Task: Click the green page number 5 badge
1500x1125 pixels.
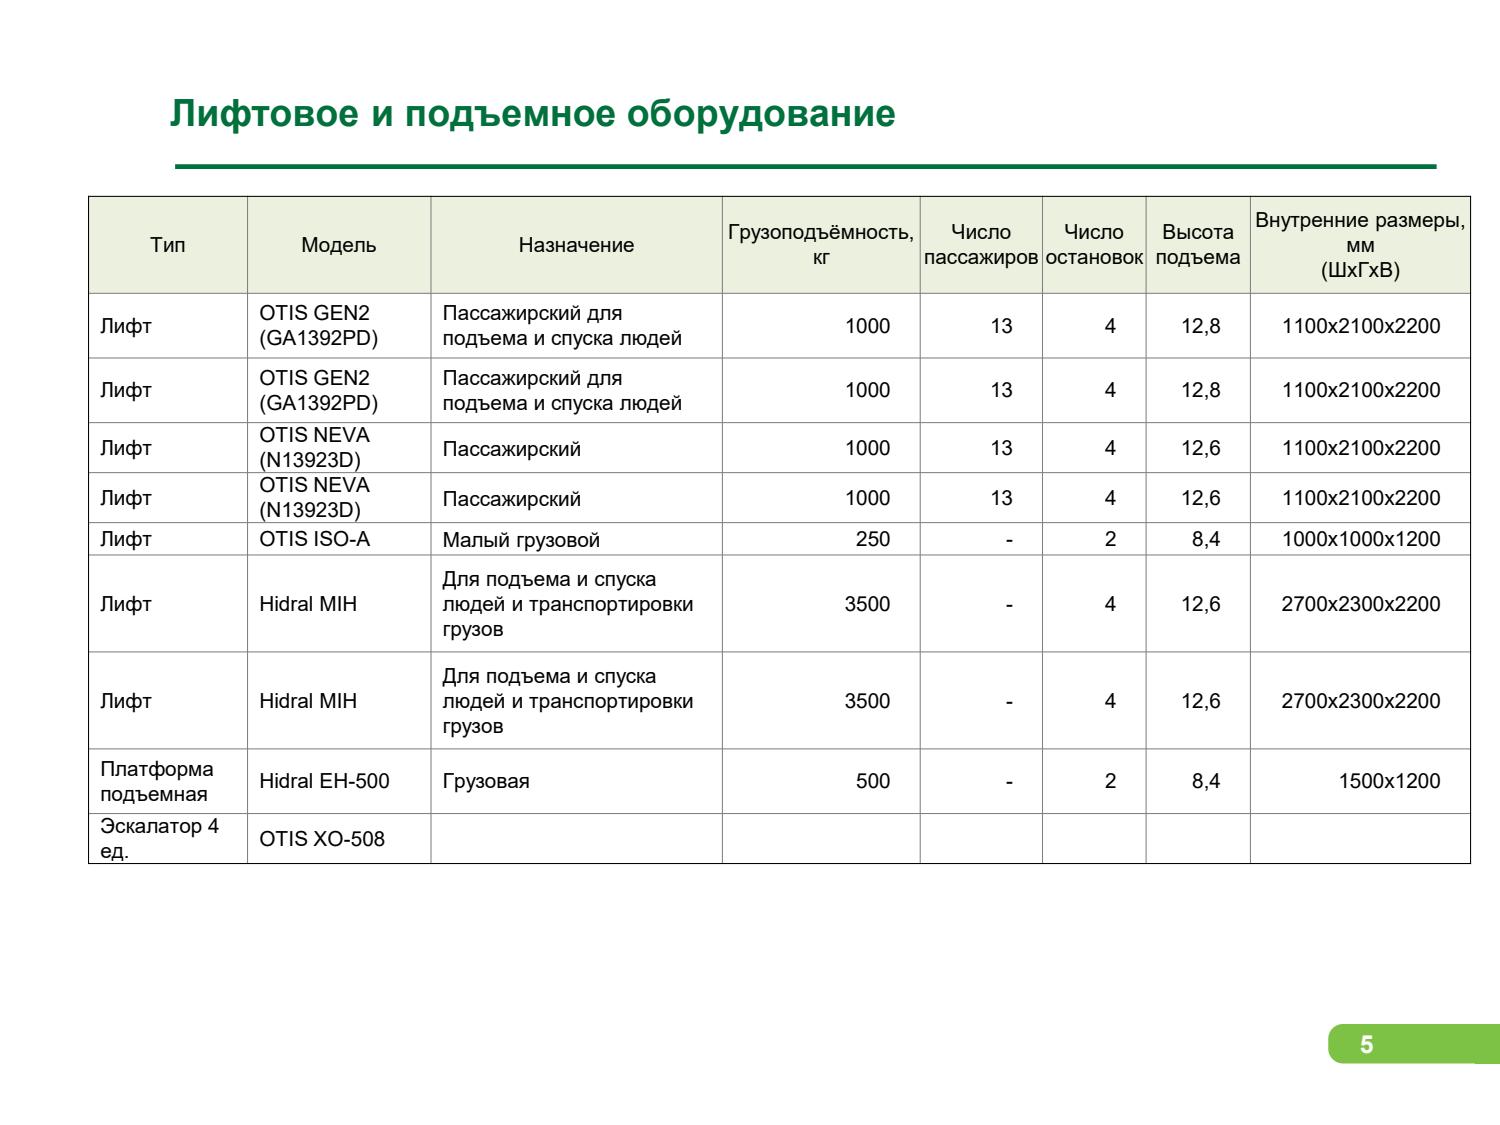Action: (x=1367, y=1045)
